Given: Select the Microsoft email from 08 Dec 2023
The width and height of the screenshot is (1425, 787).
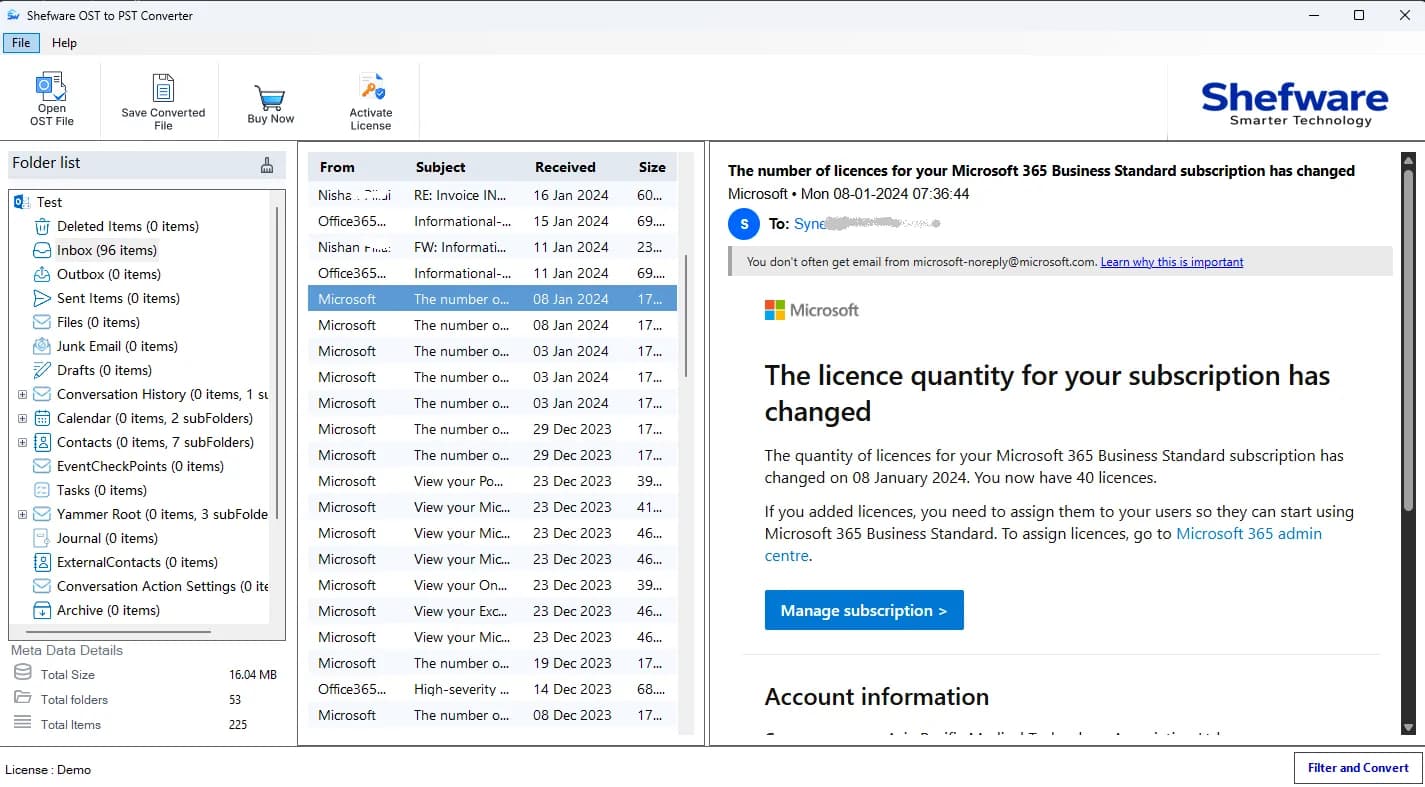Looking at the screenshot, I should coord(492,715).
